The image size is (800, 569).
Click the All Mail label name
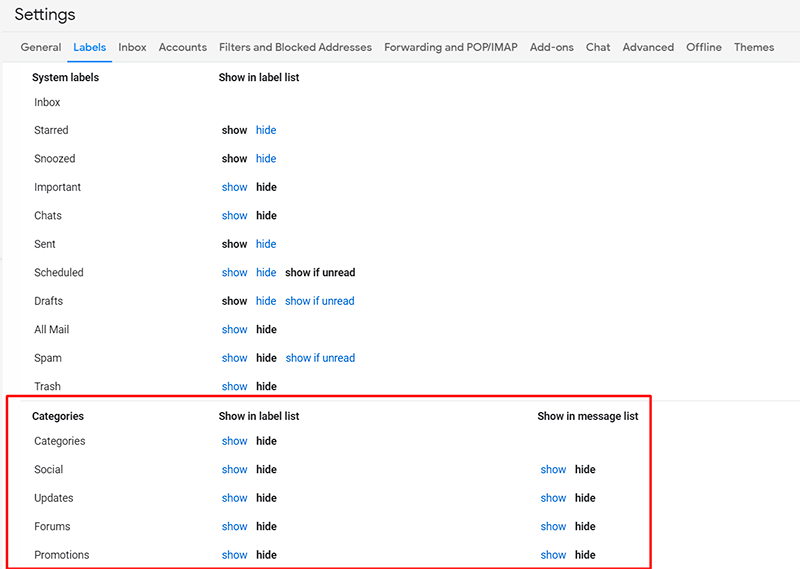click(x=52, y=330)
